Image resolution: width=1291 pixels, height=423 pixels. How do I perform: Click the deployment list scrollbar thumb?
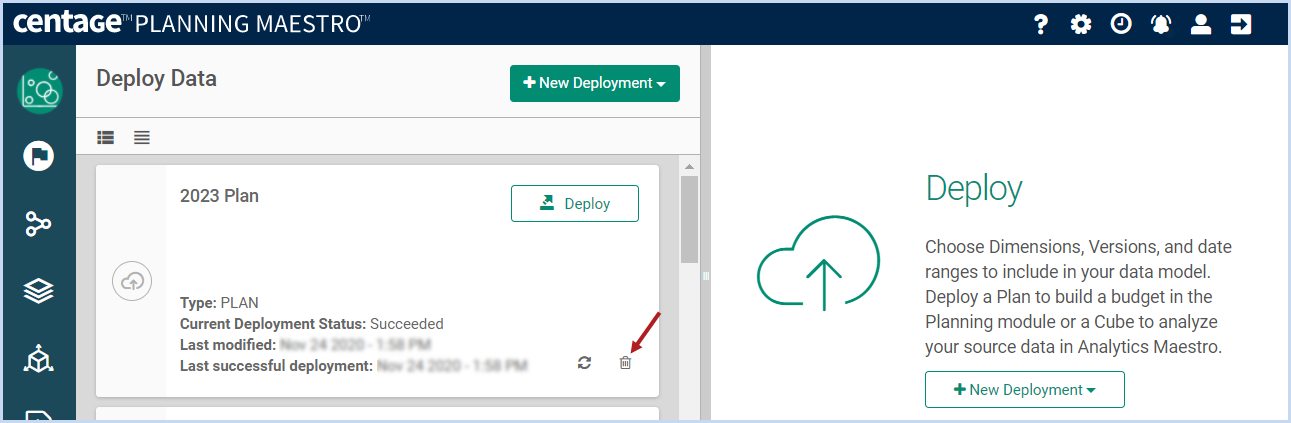point(689,219)
